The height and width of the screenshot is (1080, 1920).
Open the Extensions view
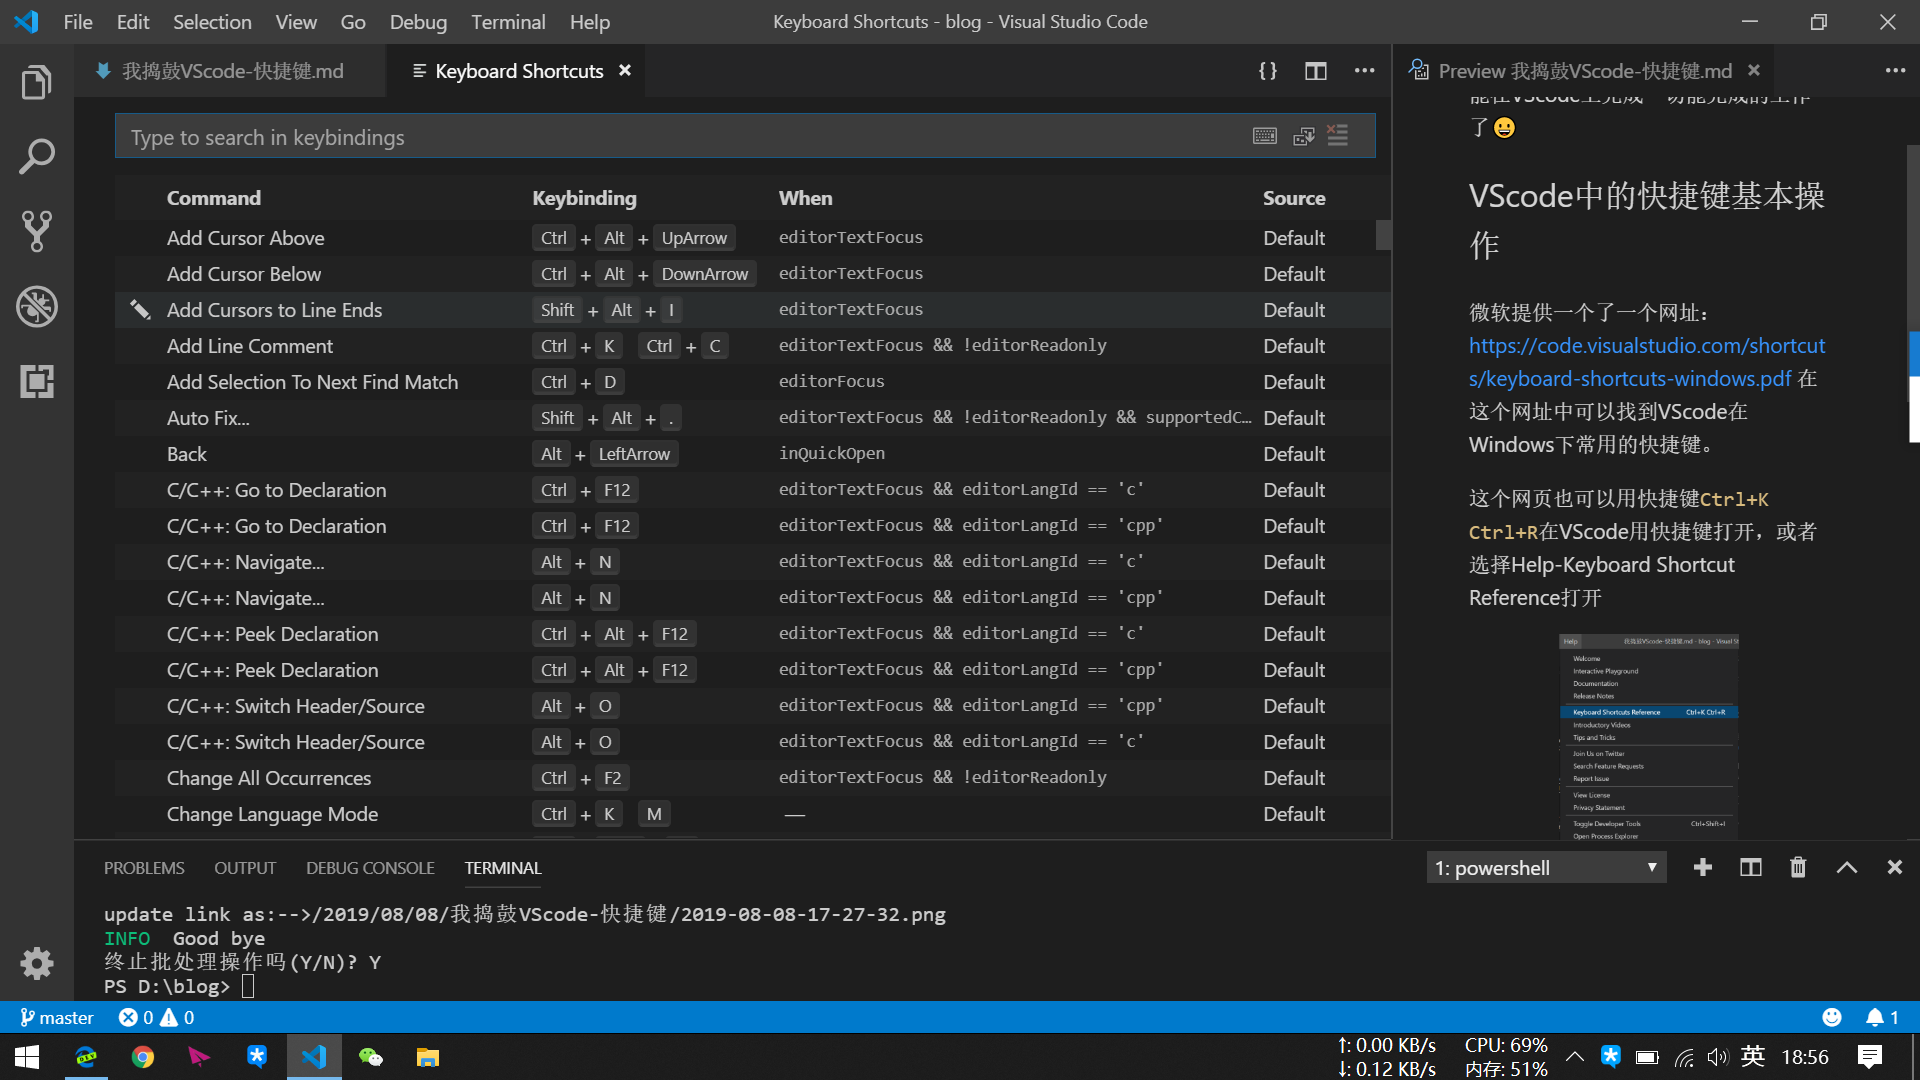(x=37, y=381)
